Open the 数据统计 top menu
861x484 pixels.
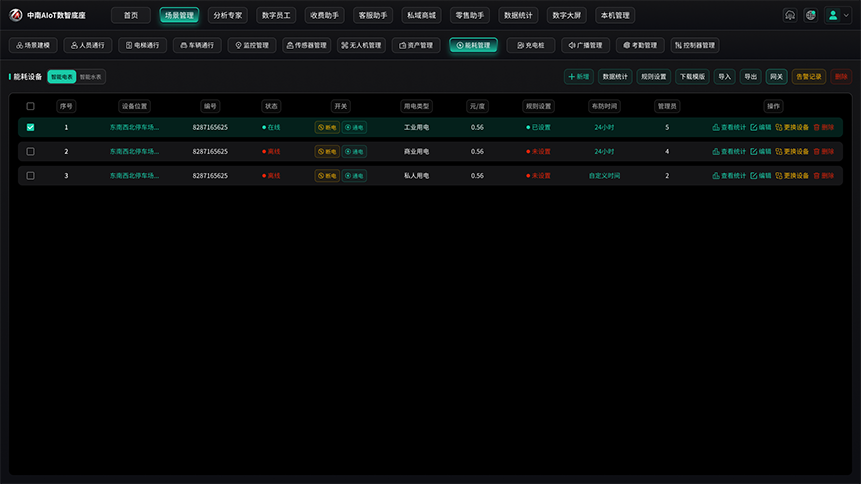click(x=518, y=15)
